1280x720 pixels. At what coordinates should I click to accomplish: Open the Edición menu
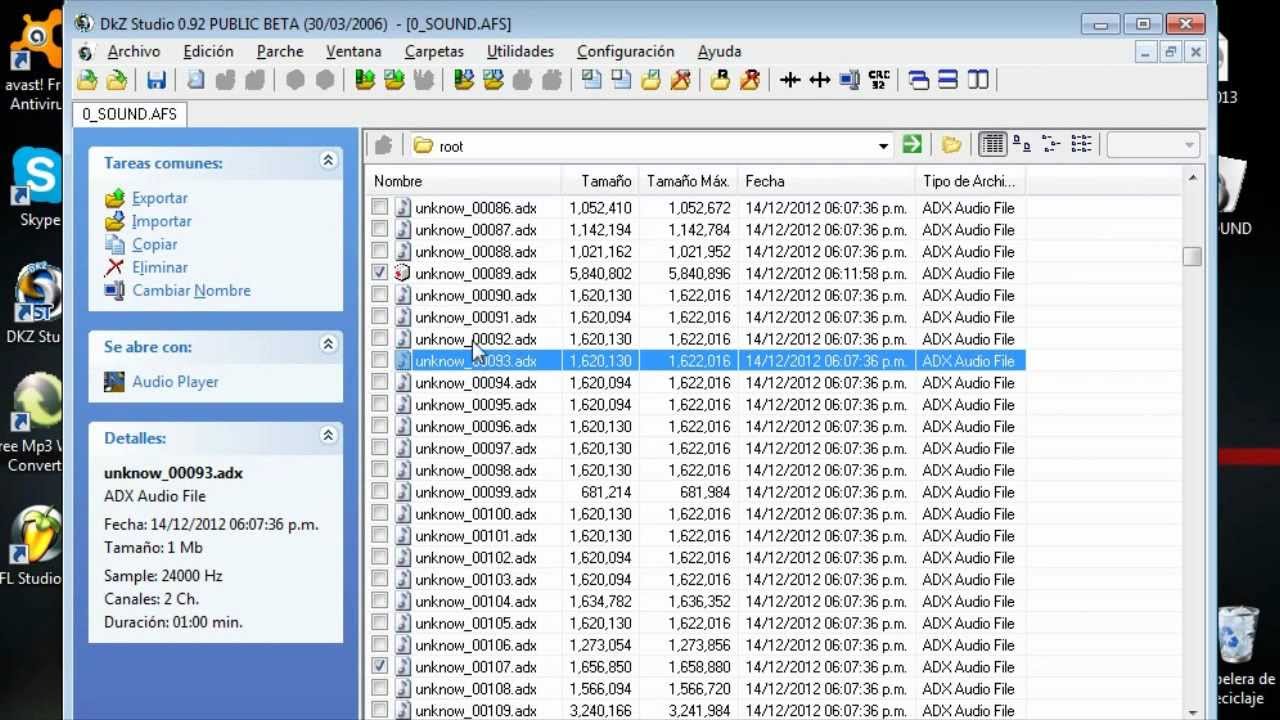pyautogui.click(x=208, y=51)
